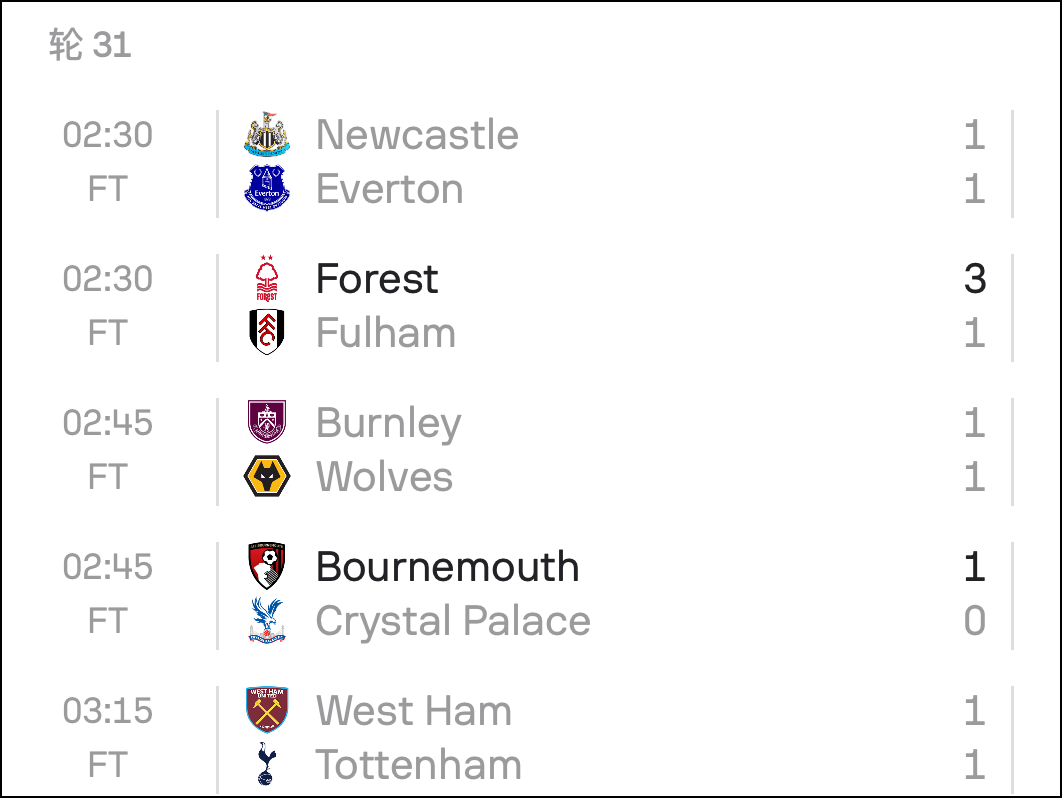Click the 03:15 West Ham kickoff time
Image resolution: width=1062 pixels, height=798 pixels.
[108, 711]
